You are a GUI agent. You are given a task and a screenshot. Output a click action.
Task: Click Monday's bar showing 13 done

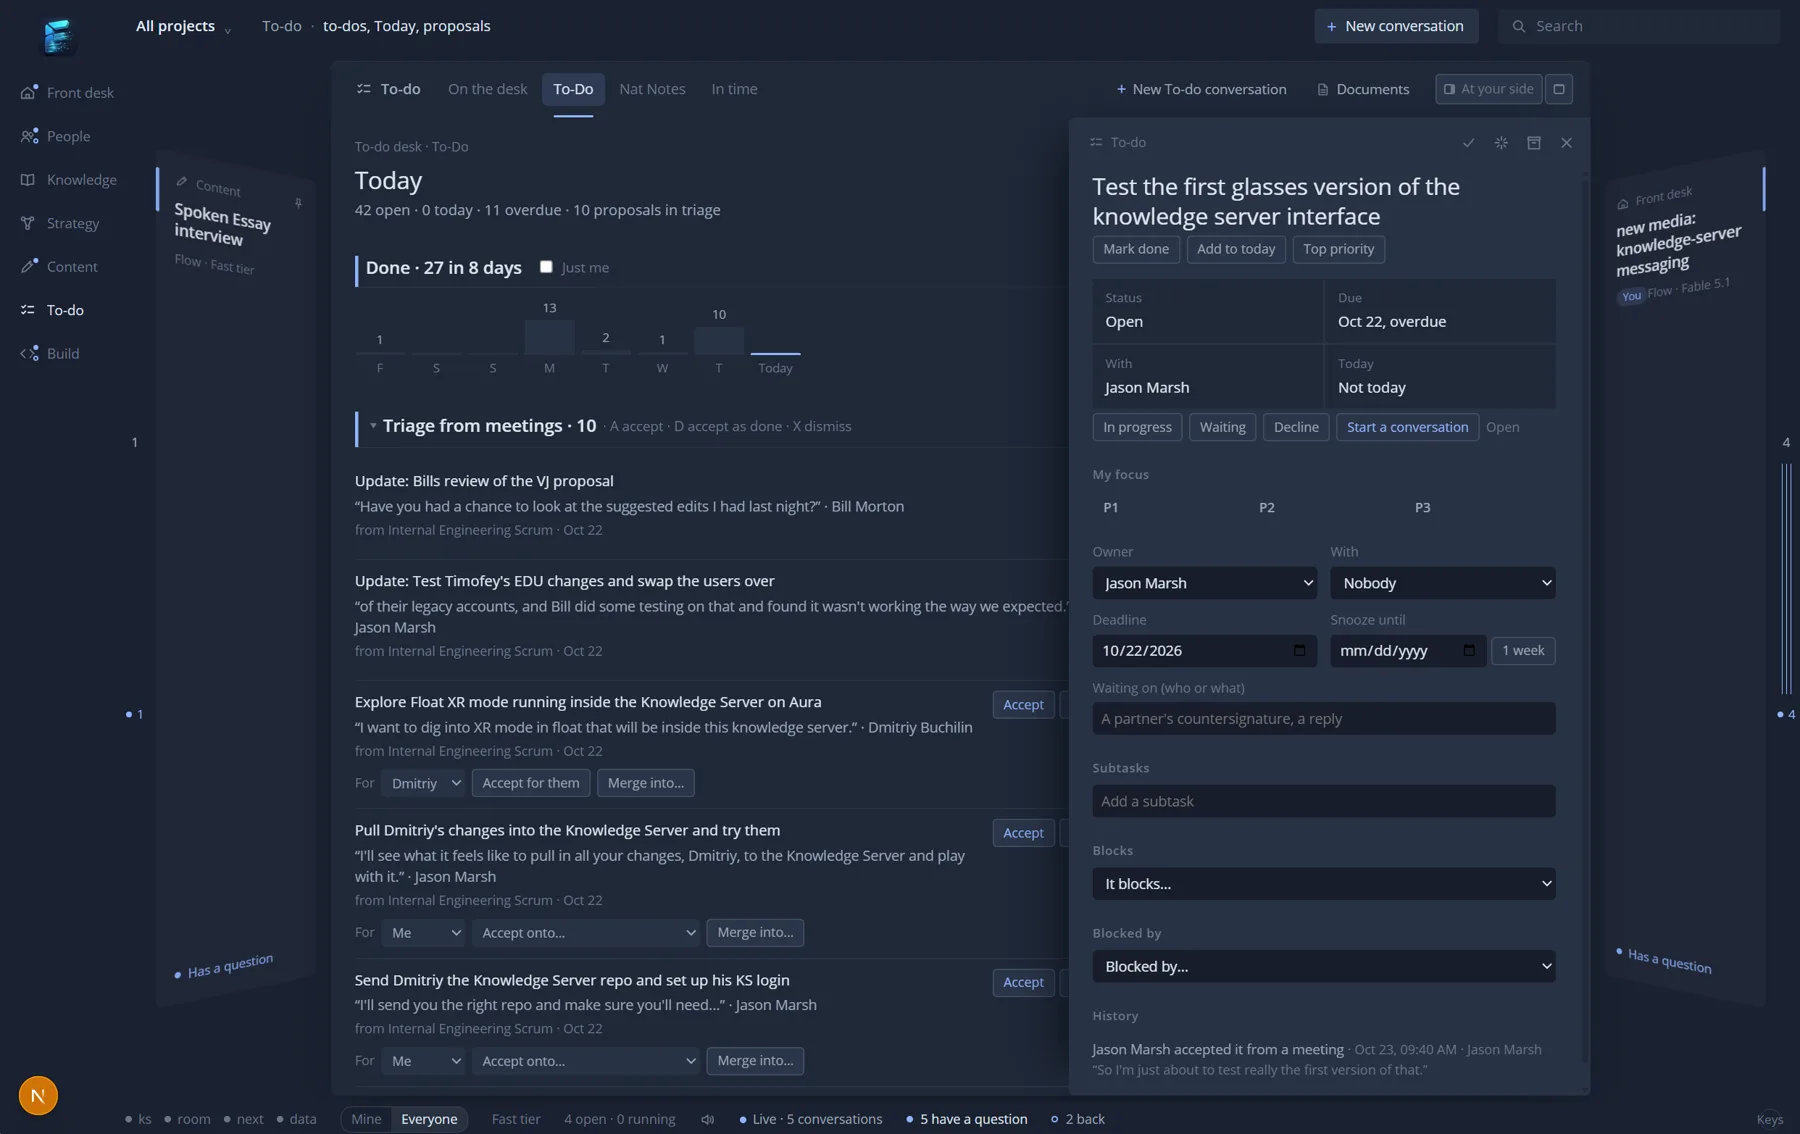point(549,337)
